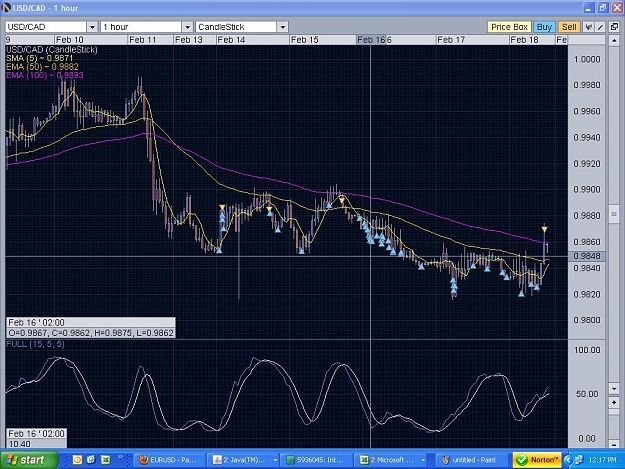Click the SMA (5) indicator label

click(x=39, y=58)
